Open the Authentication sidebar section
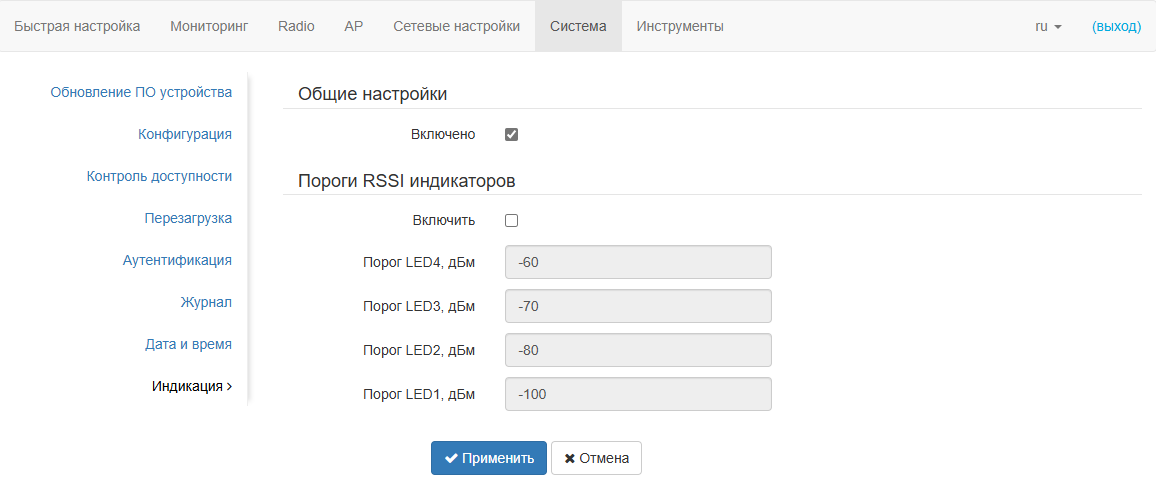The width and height of the screenshot is (1156, 484). pyautogui.click(x=177, y=260)
